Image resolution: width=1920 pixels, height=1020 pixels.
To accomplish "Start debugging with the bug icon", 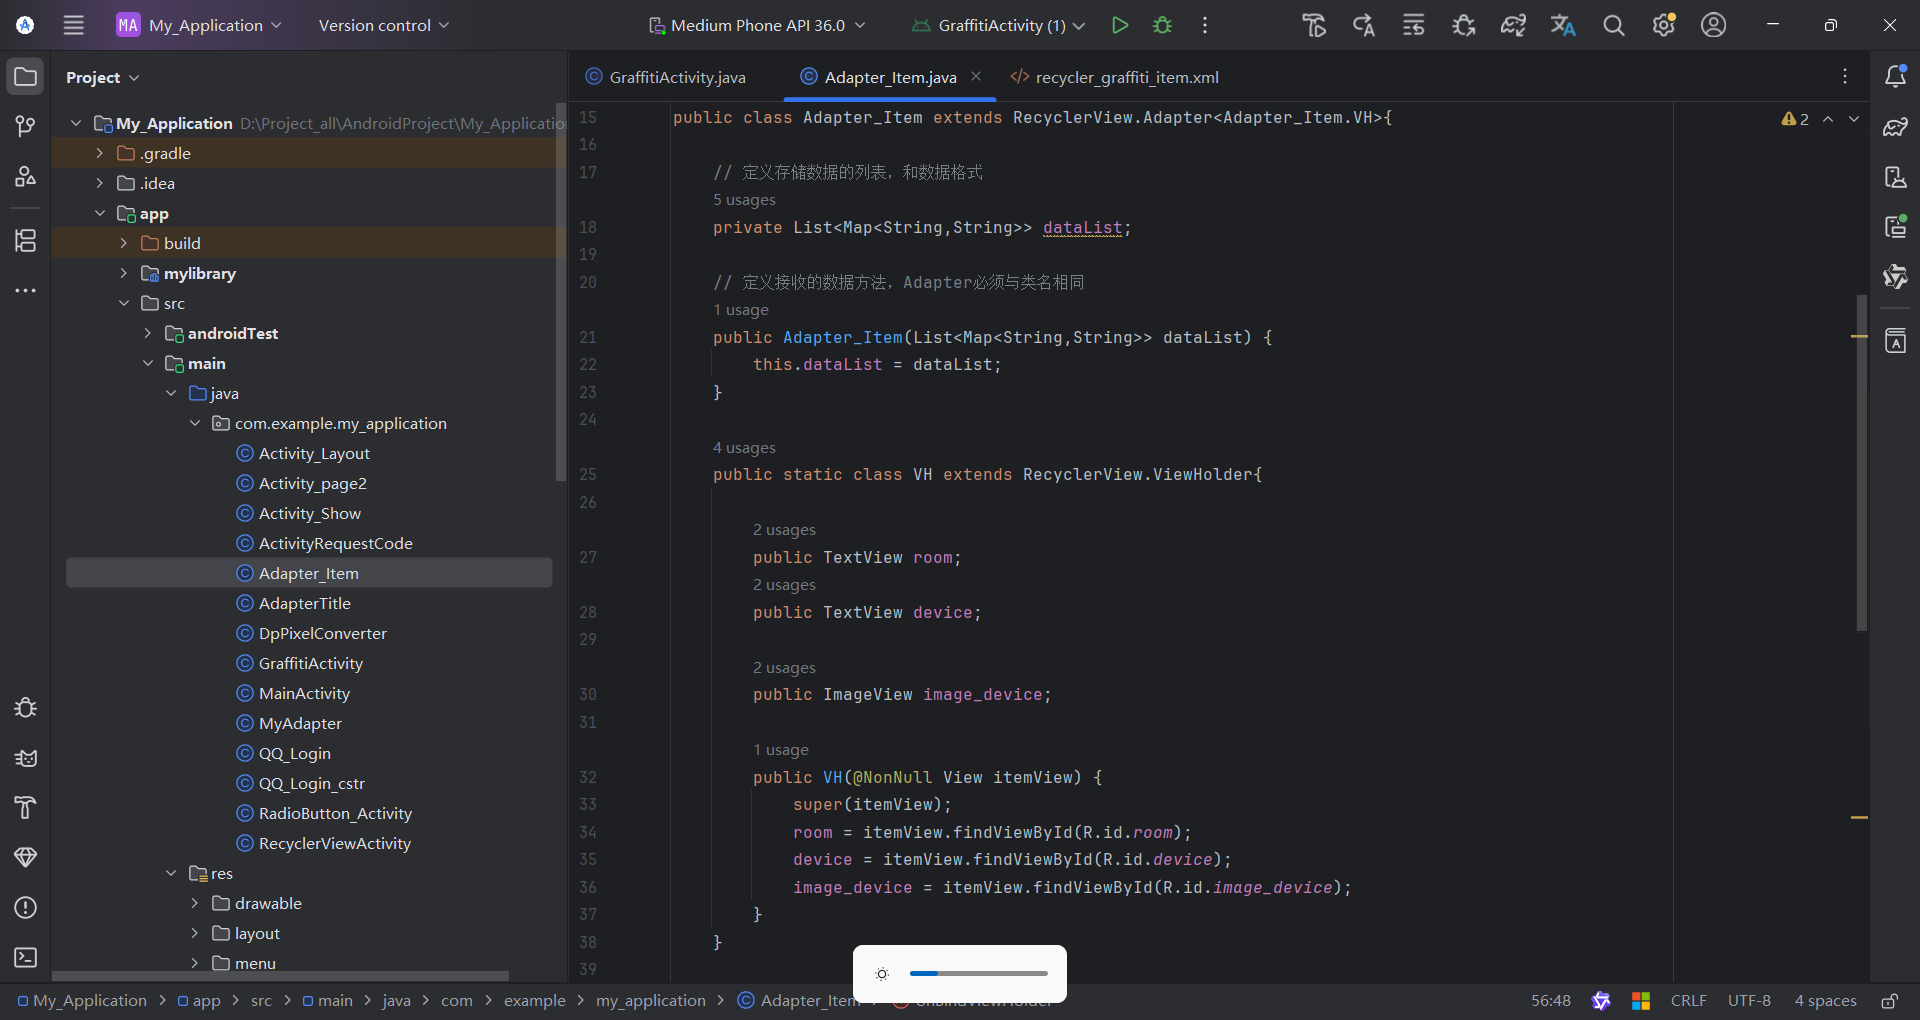I will coord(1162,25).
